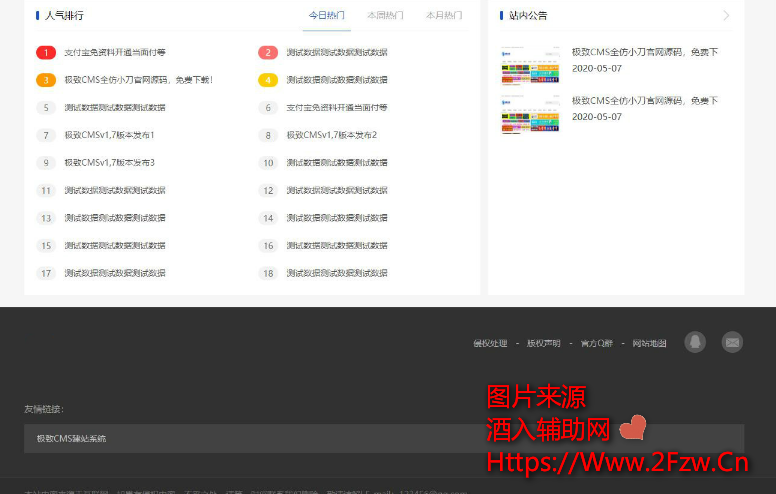Open the rank 15 测试数据 entry
Screen dimensions: 776x494
click(115, 246)
